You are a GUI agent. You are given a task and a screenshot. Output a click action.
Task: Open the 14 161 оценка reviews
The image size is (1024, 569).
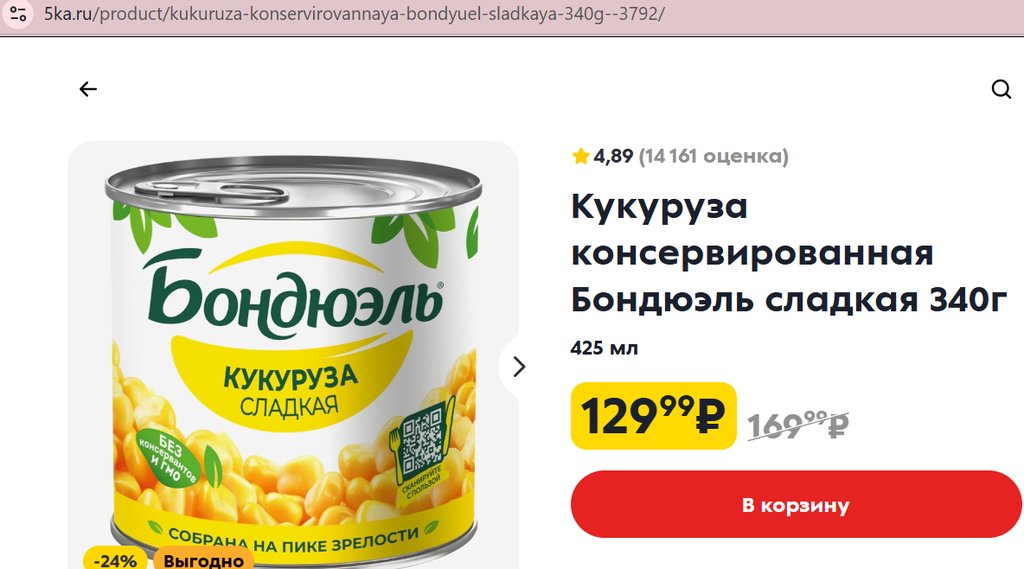pos(714,156)
